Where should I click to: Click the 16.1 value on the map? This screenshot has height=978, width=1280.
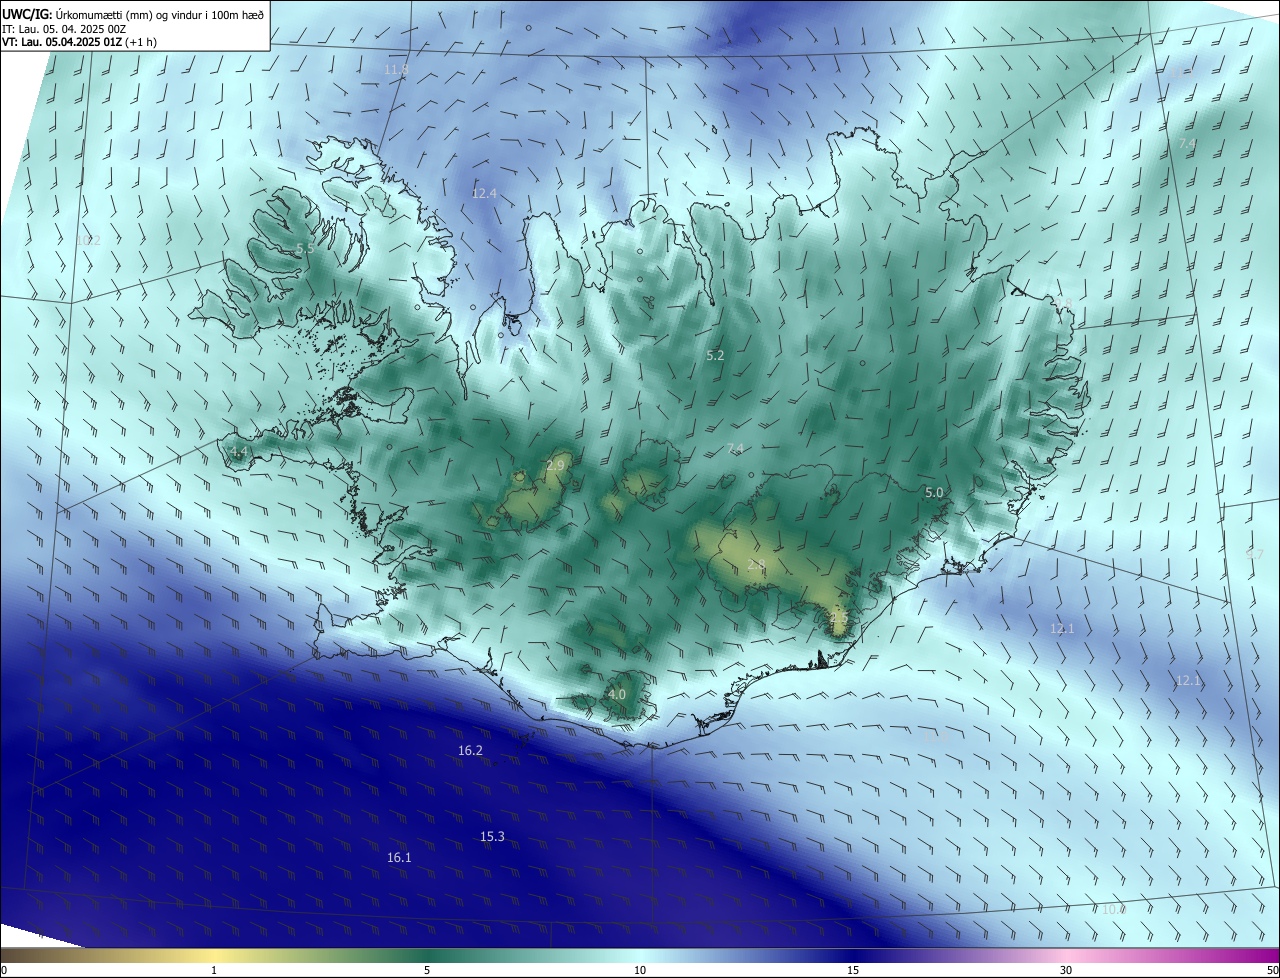399,858
